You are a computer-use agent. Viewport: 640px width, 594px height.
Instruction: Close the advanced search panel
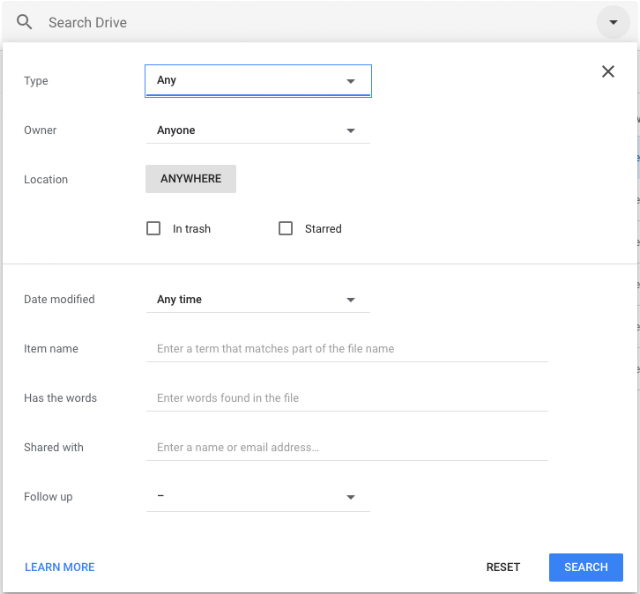tap(608, 71)
